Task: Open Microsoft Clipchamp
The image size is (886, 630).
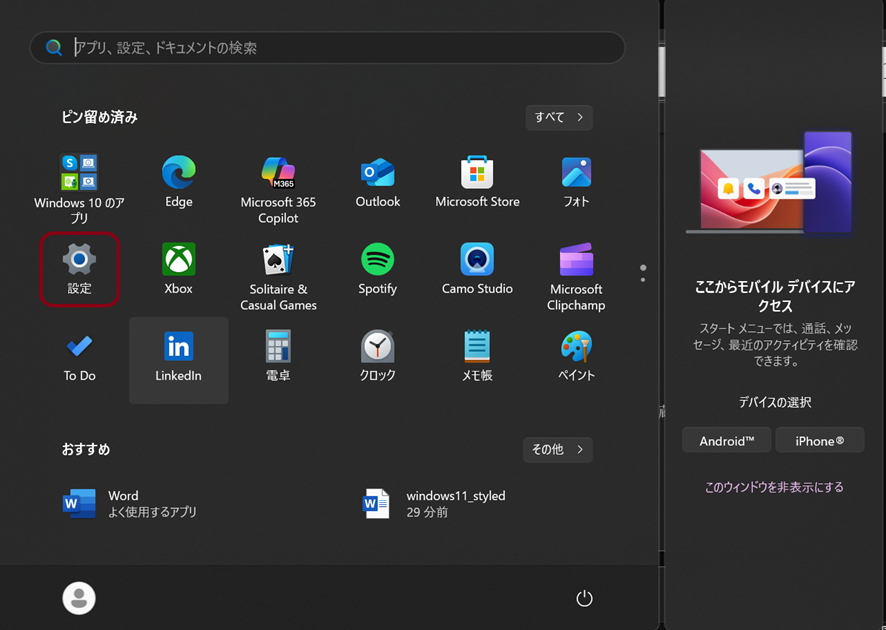Action: (x=576, y=269)
